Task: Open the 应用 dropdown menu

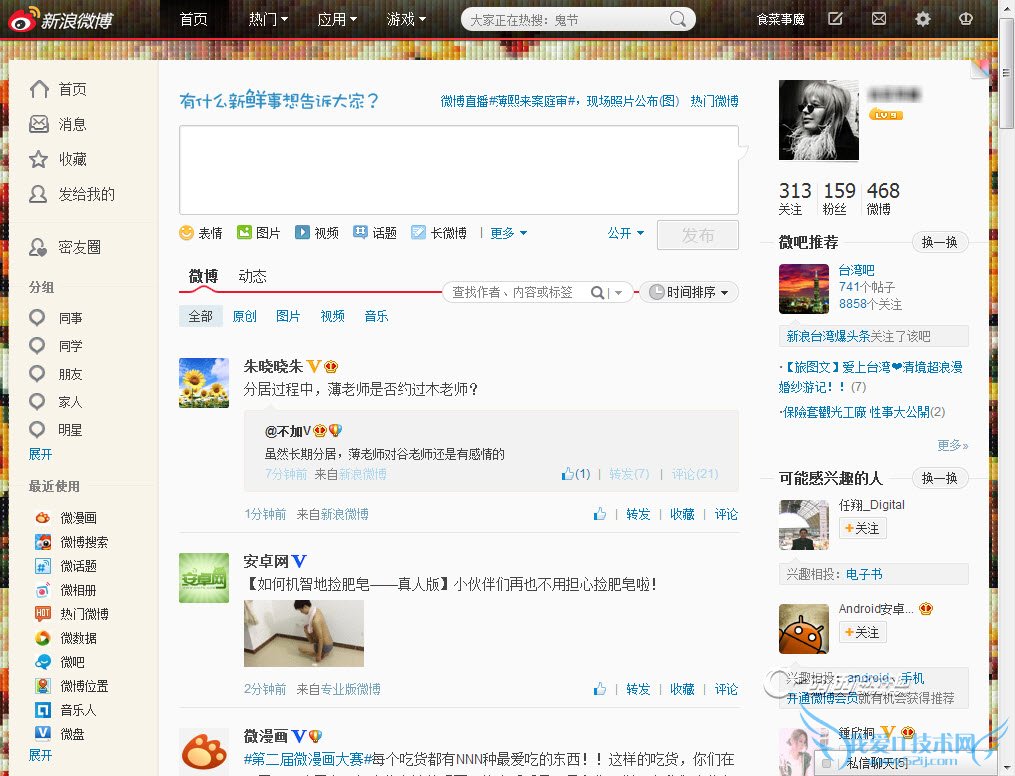Action: pyautogui.click(x=337, y=19)
